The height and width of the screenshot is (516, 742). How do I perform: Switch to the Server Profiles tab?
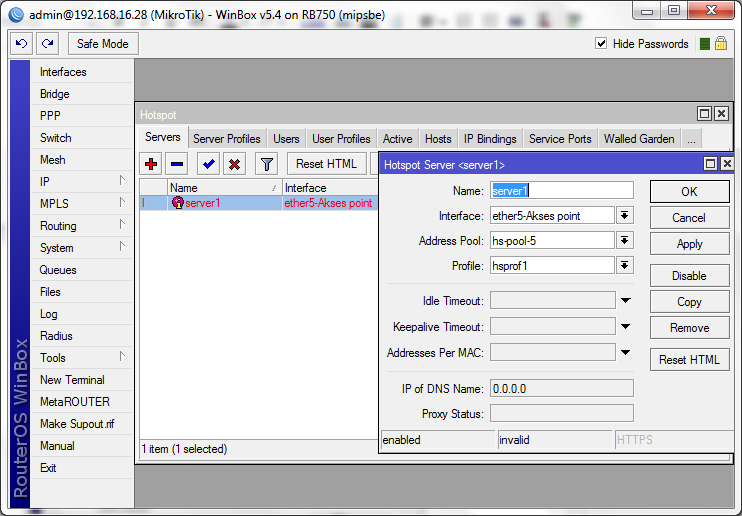click(227, 139)
